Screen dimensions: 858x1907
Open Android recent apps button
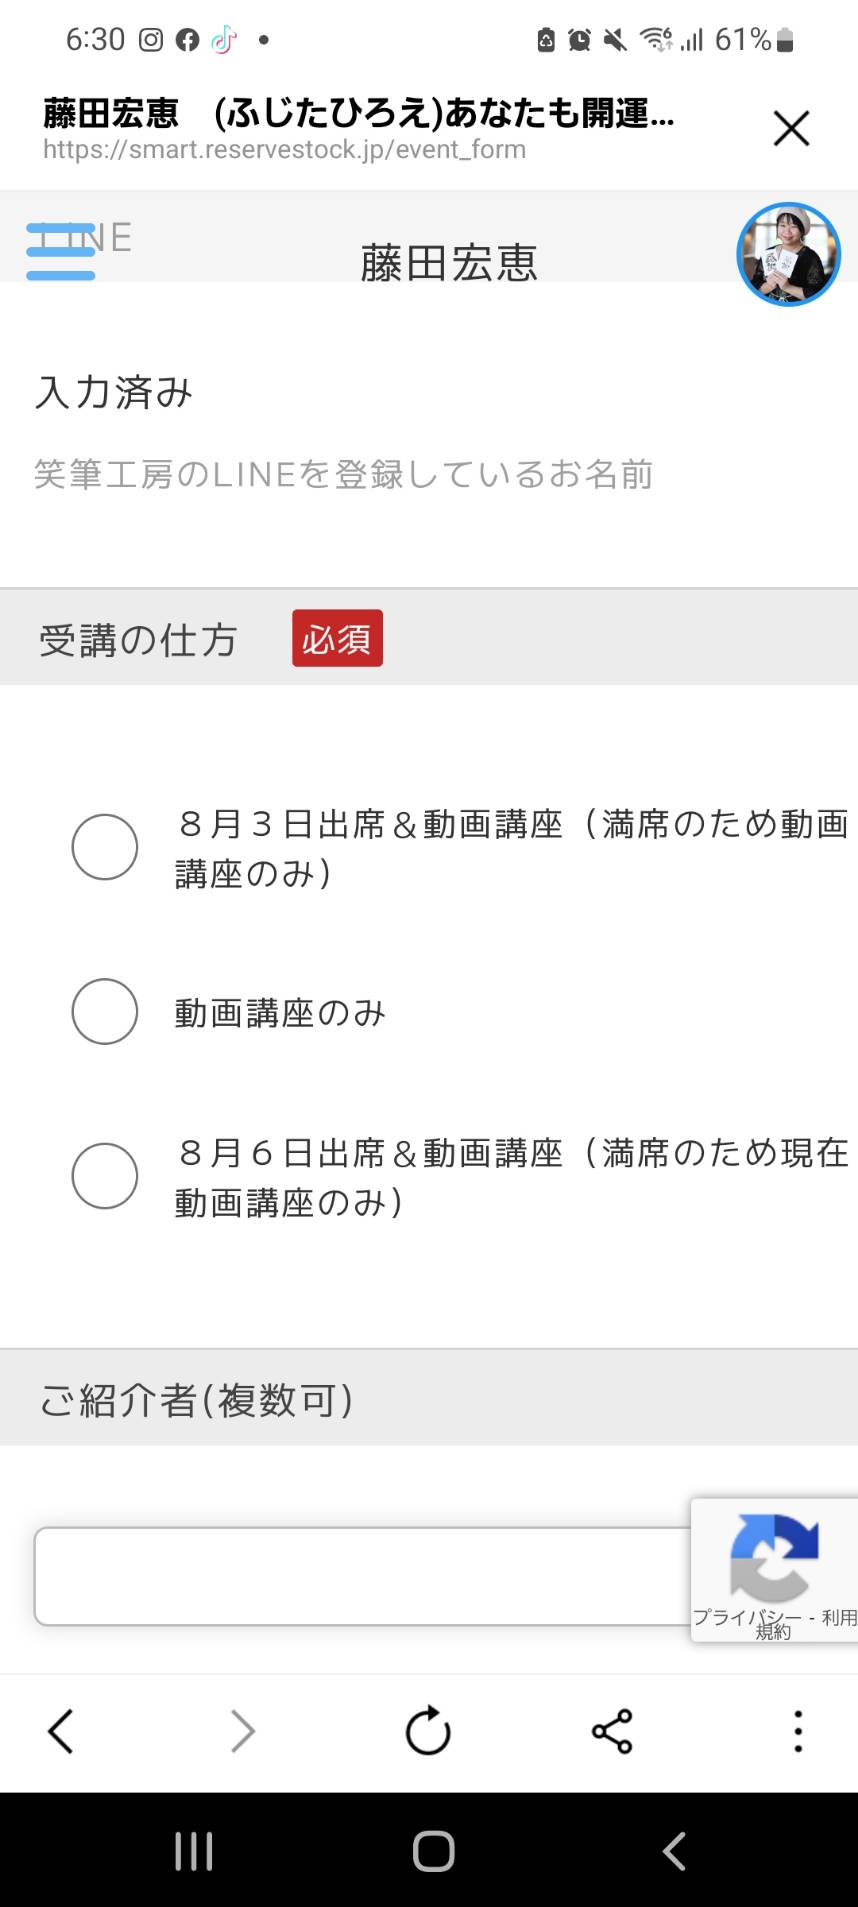[194, 1851]
